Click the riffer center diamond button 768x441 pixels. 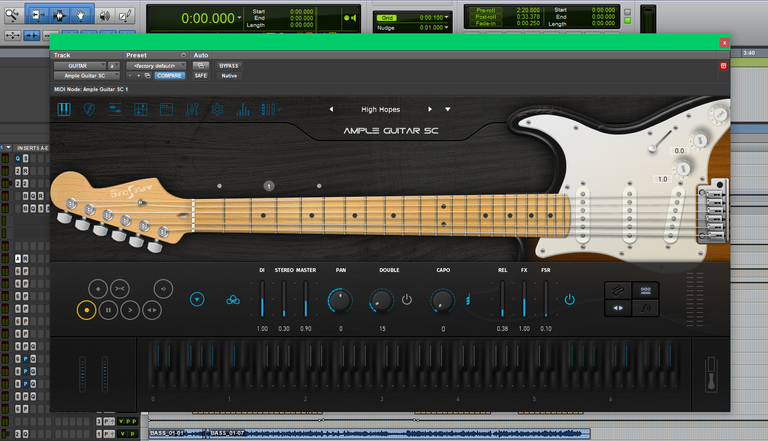pyautogui.click(x=98, y=289)
